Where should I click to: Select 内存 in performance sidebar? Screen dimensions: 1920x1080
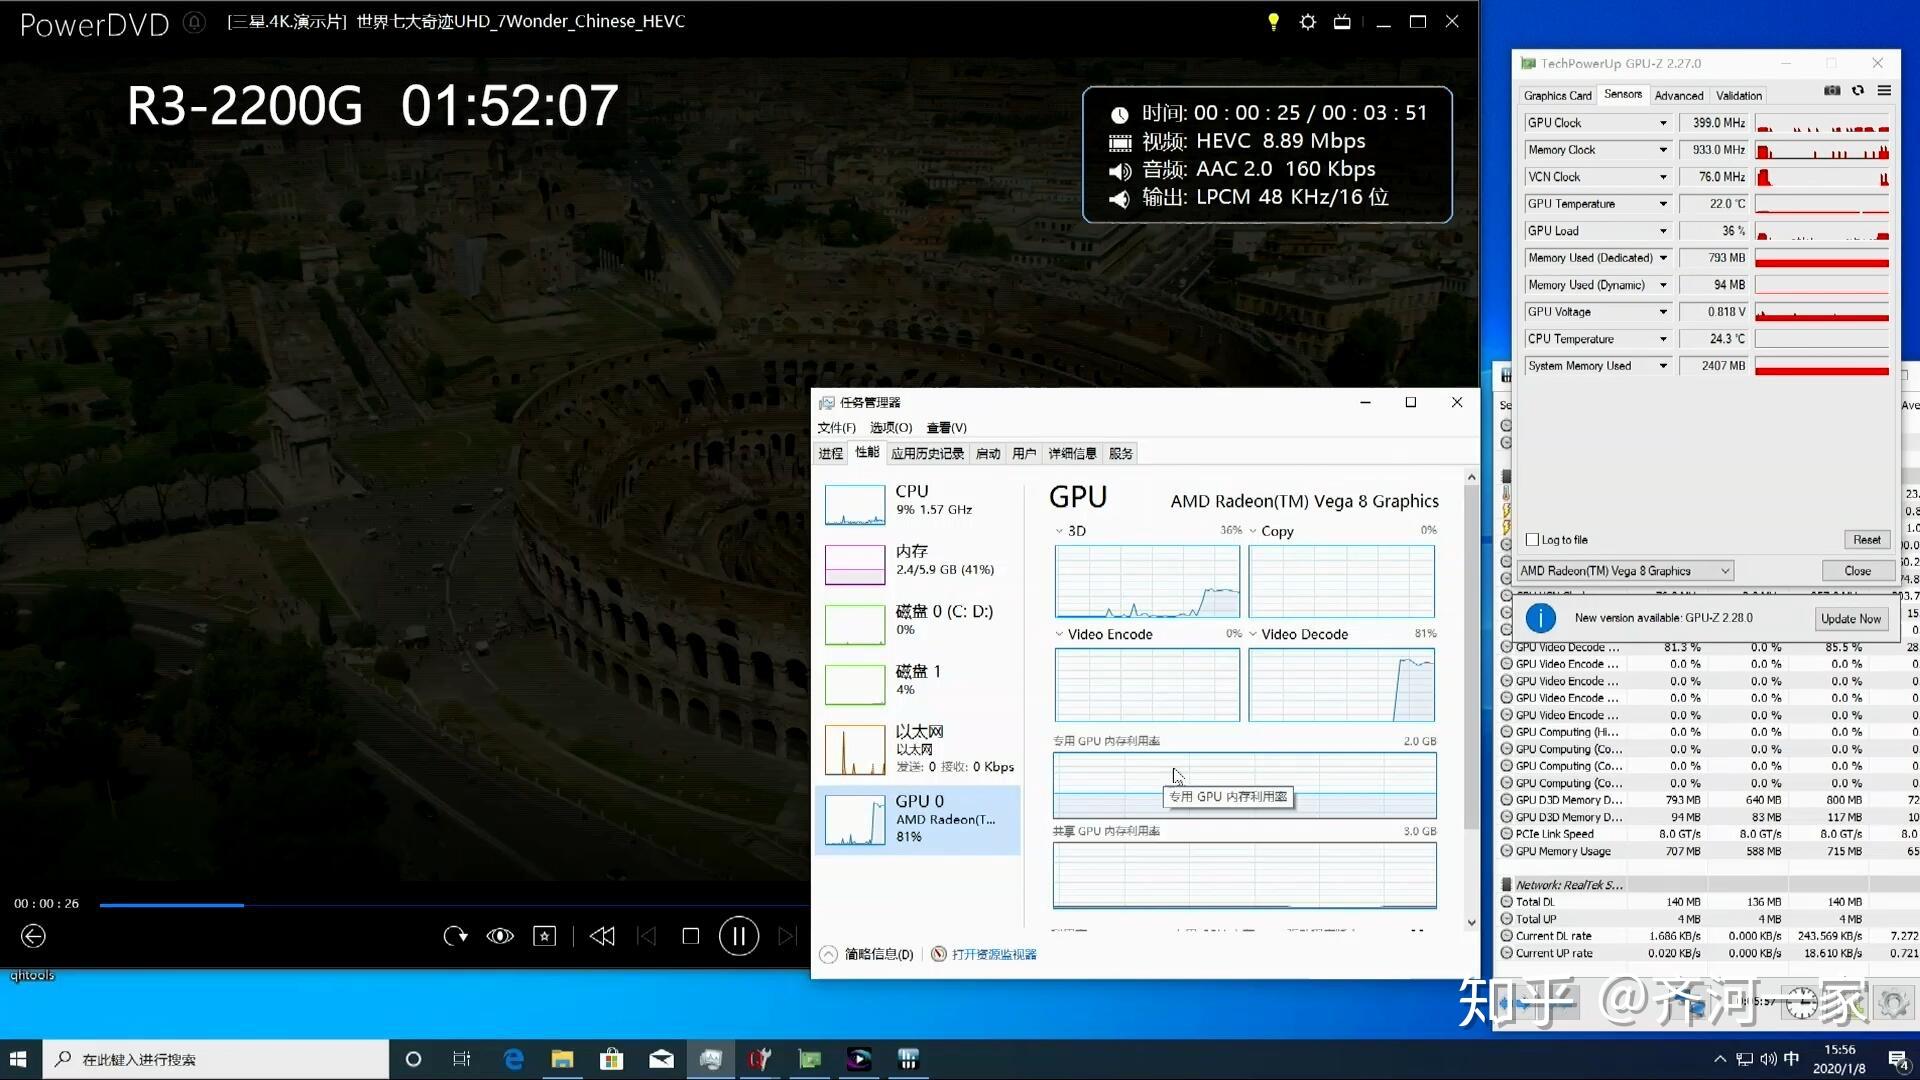click(918, 564)
